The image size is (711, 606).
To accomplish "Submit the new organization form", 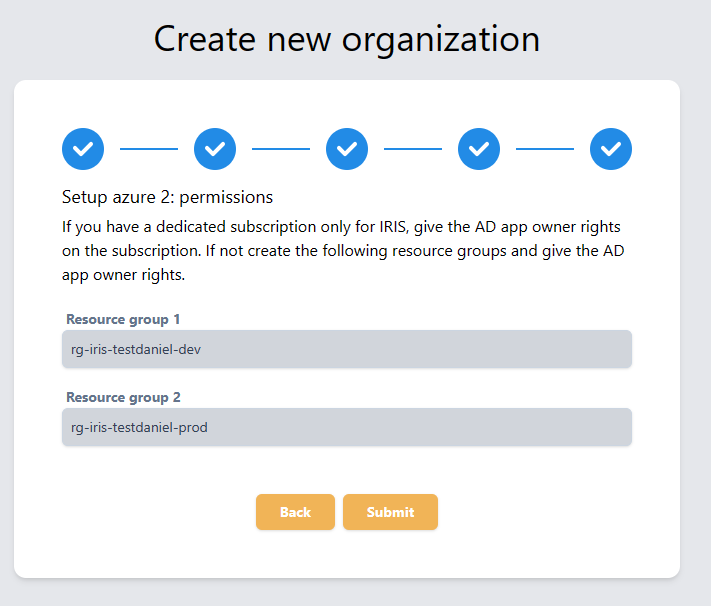I will (x=390, y=512).
